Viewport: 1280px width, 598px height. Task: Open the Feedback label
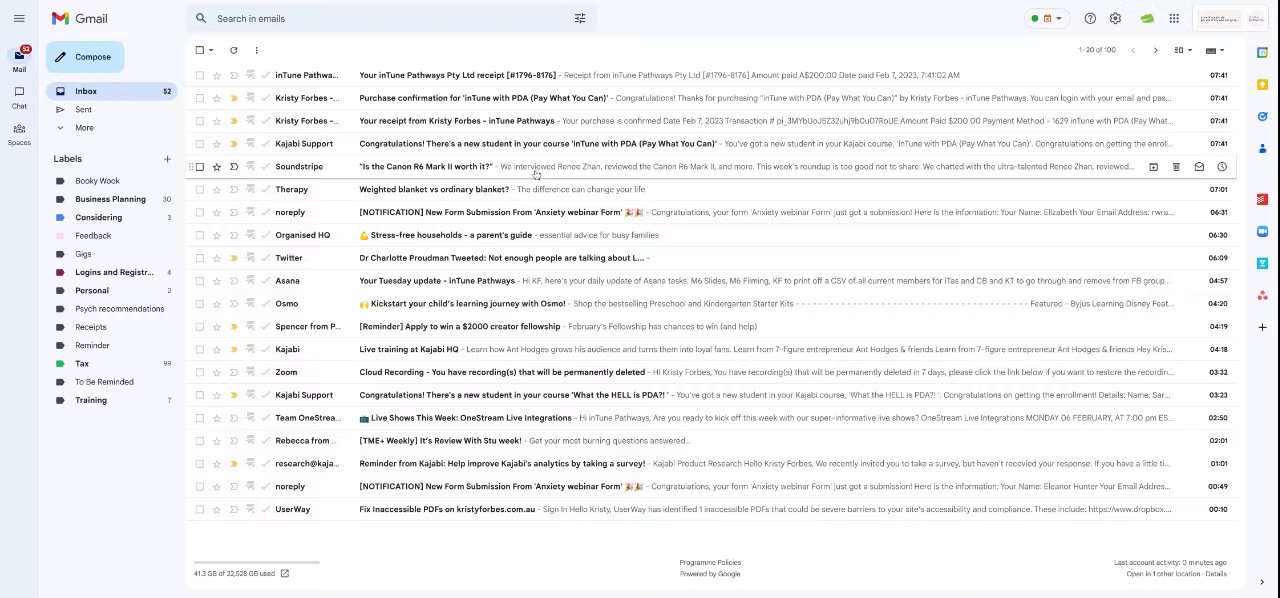(93, 236)
